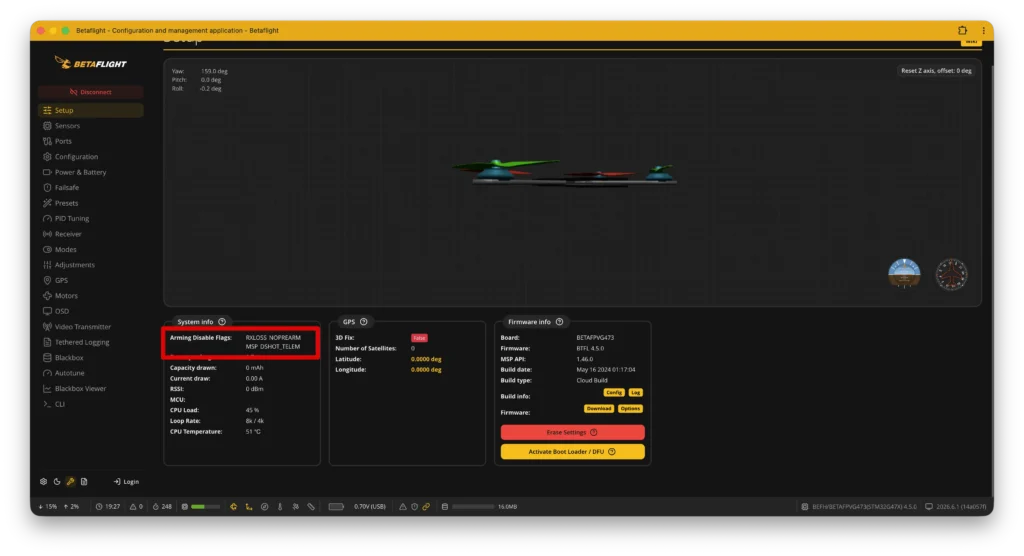Click the Setup sliders icon in sidebar
The width and height of the screenshot is (1024, 556).
(47, 110)
